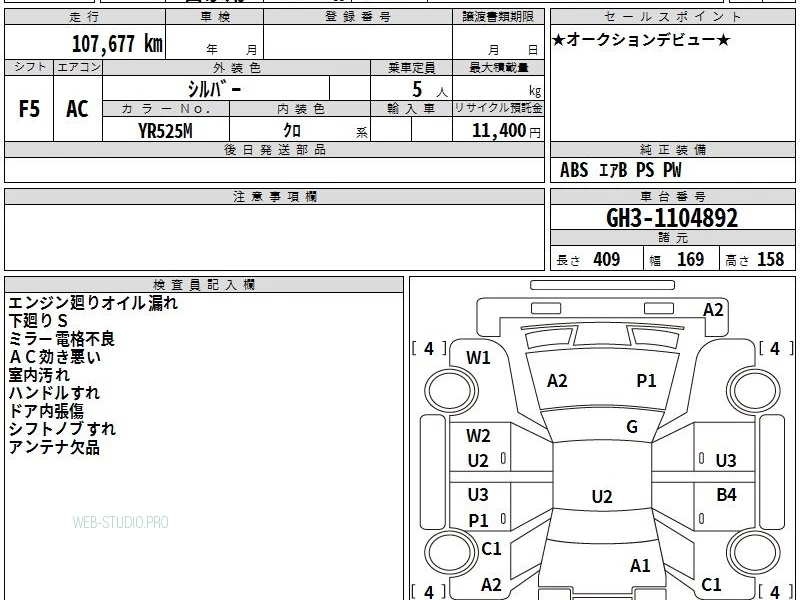The image size is (800, 600).
Task: Click the 登録番号 column header
Action: [x=358, y=17]
